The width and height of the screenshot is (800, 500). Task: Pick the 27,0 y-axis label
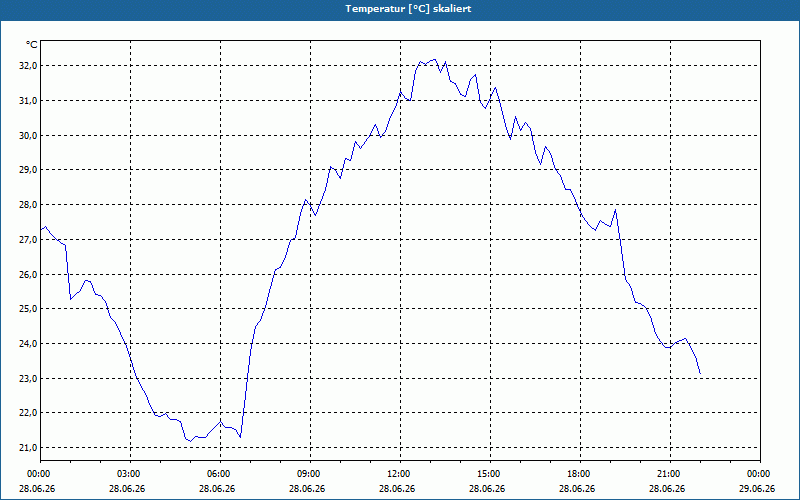coord(29,239)
